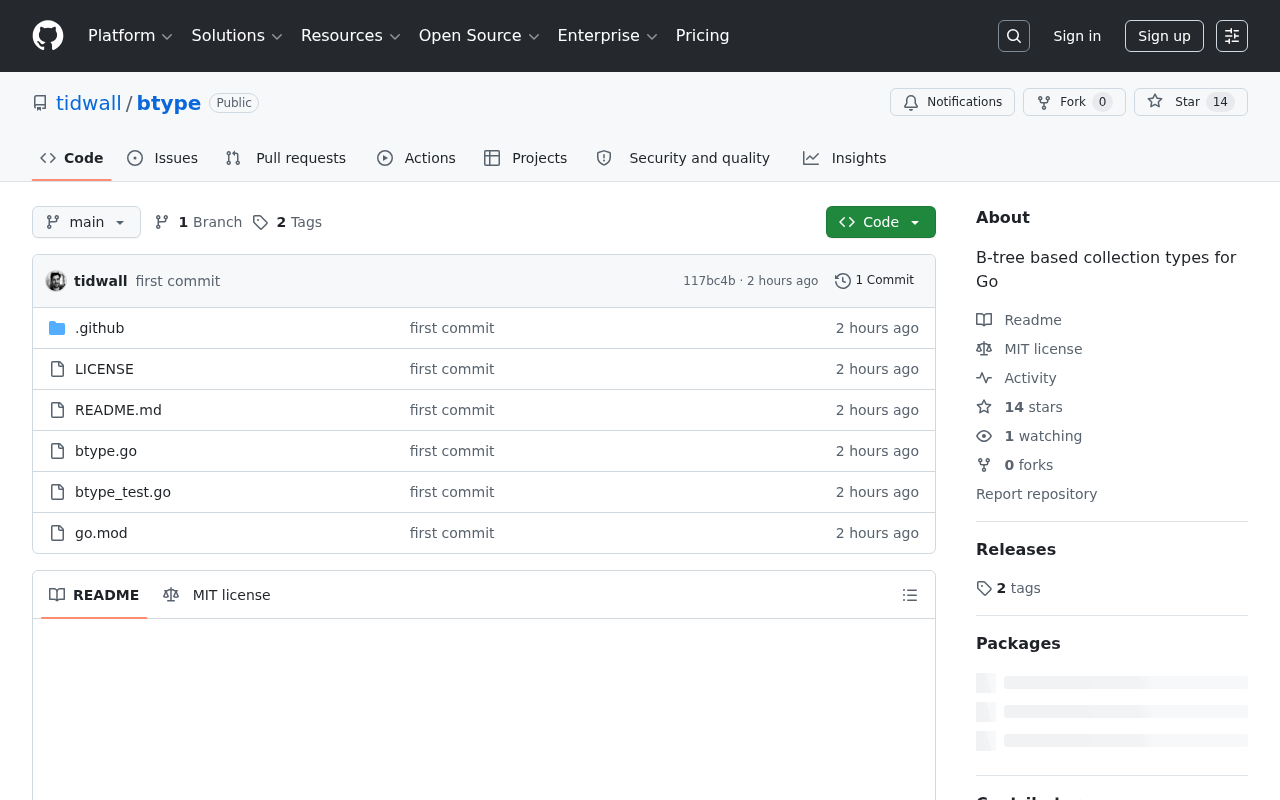This screenshot has height=800, width=1280.
Task: Click the Sign up button
Action: pos(1164,36)
